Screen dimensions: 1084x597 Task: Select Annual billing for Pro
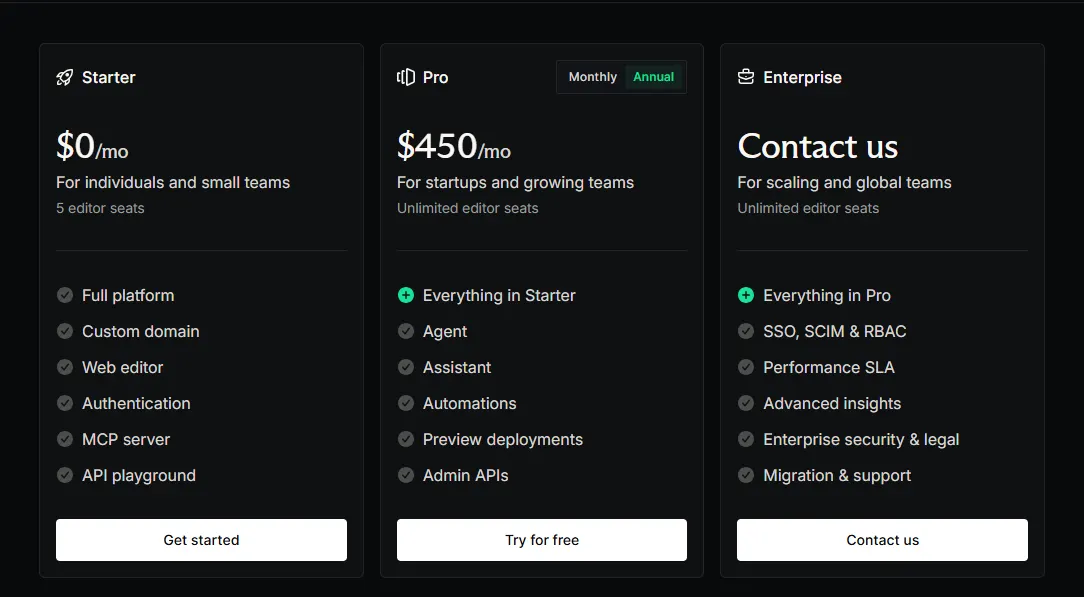[653, 77]
